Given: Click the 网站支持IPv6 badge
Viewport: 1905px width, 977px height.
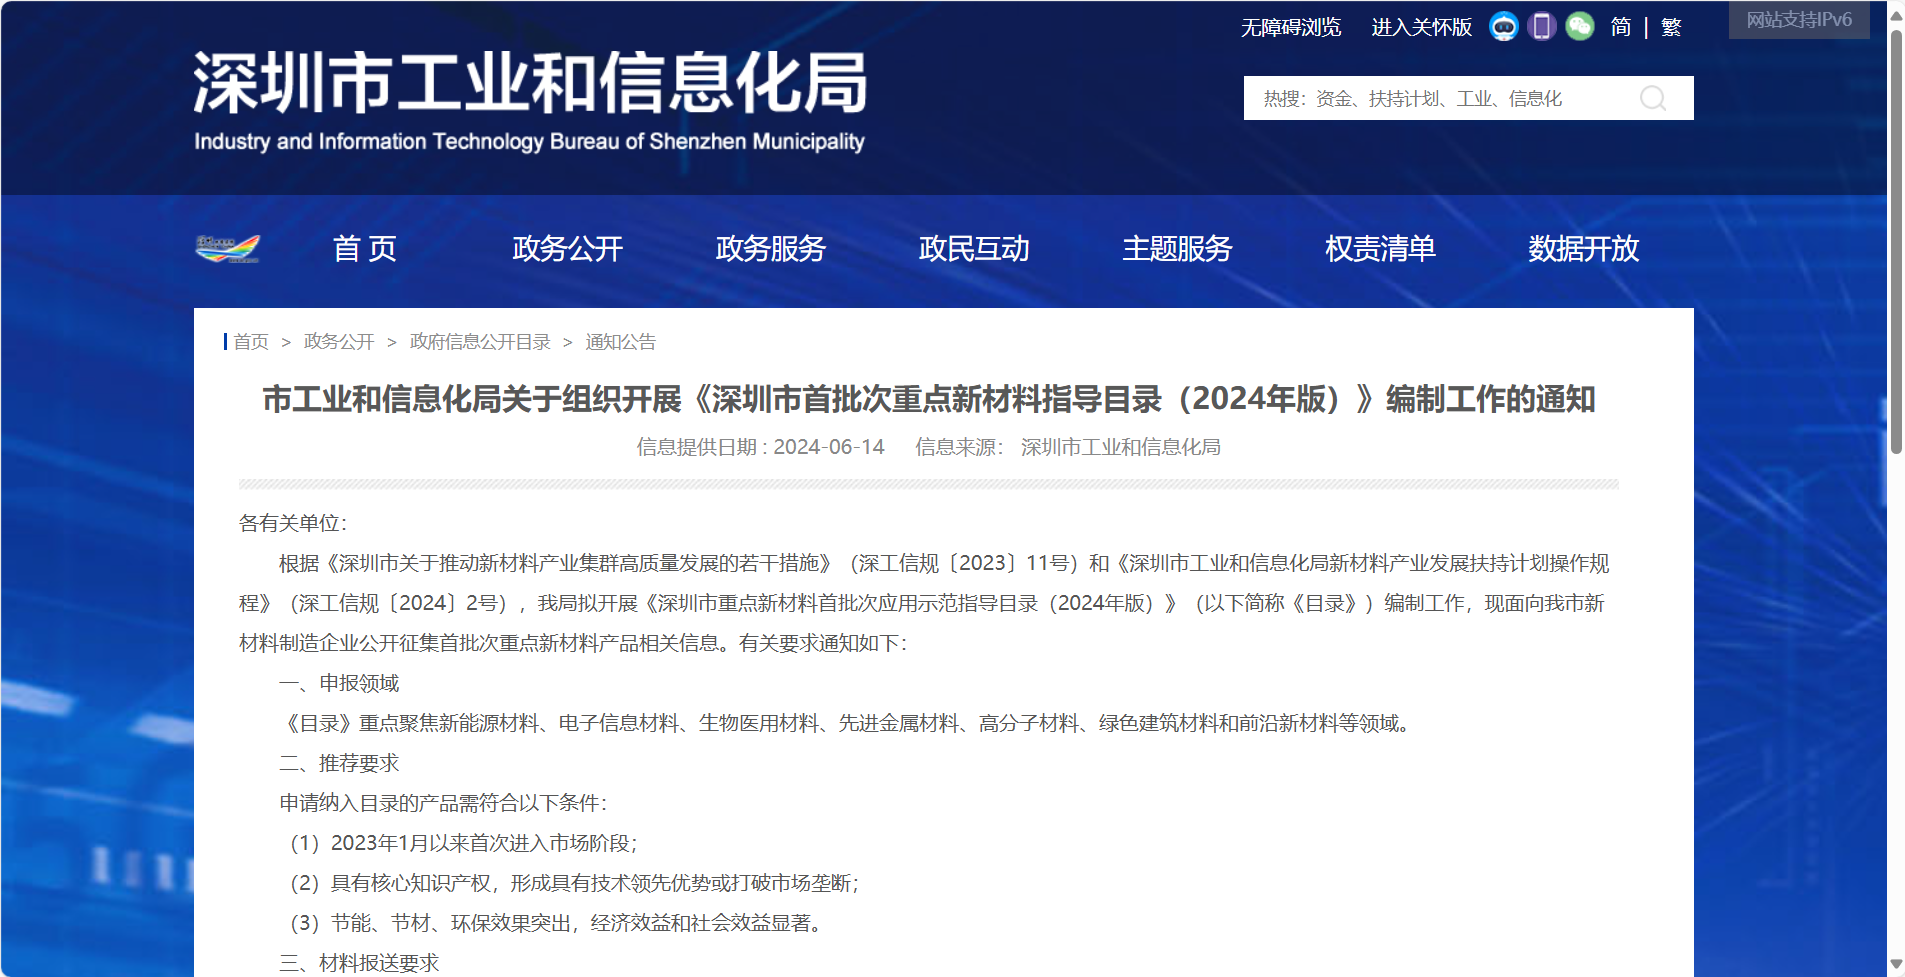Looking at the screenshot, I should (x=1799, y=19).
